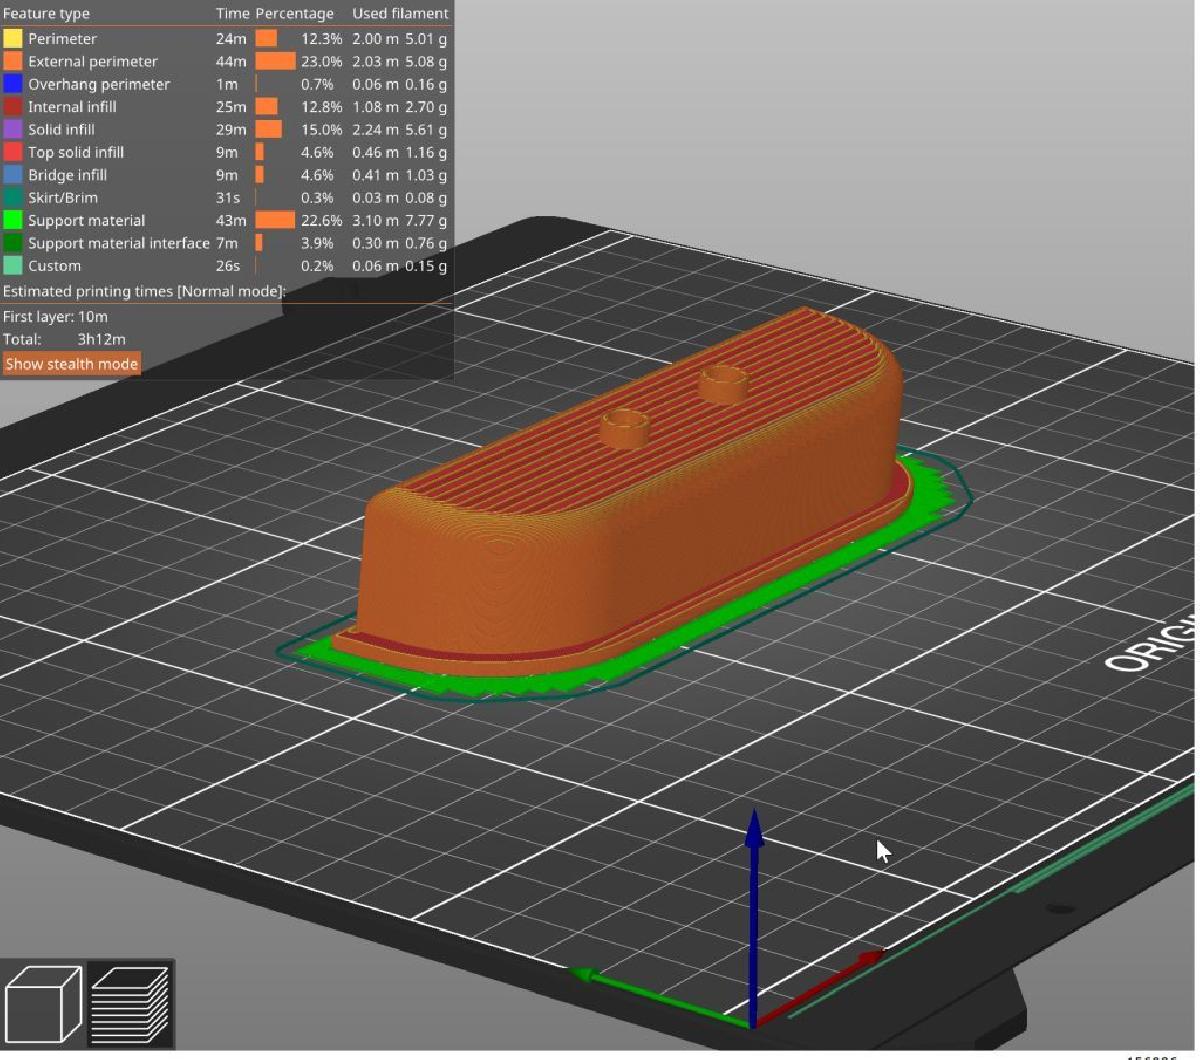
Task: Click the purple Solid infill swatch
Action: point(13,130)
